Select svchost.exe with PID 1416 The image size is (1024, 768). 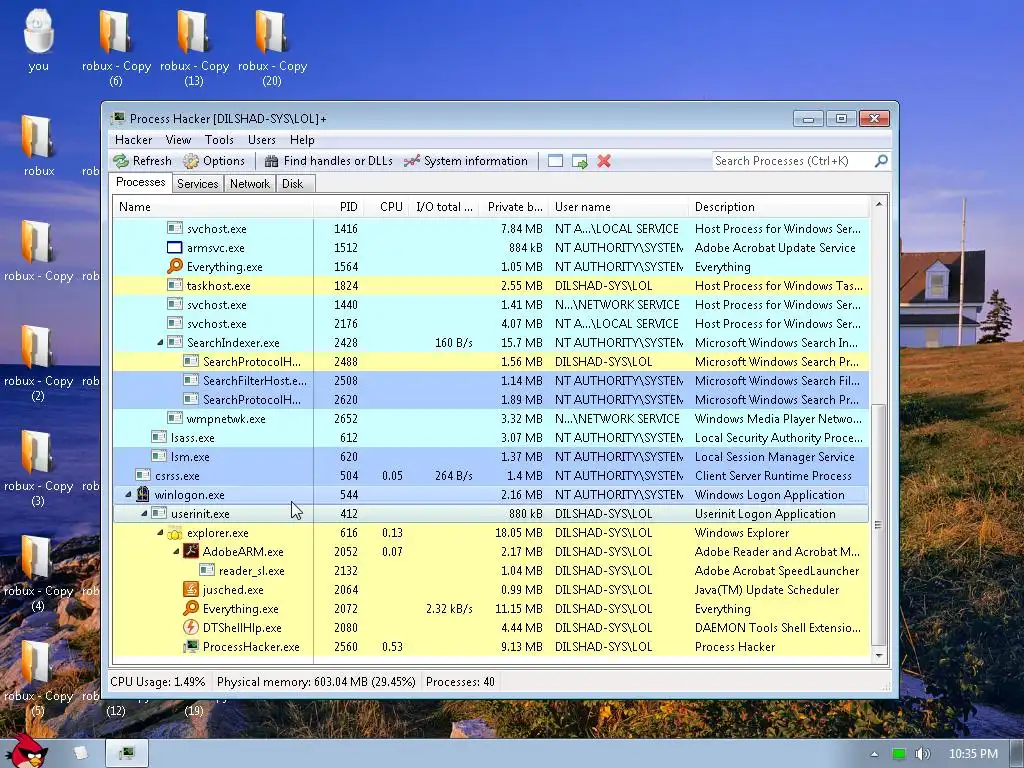coord(490,228)
